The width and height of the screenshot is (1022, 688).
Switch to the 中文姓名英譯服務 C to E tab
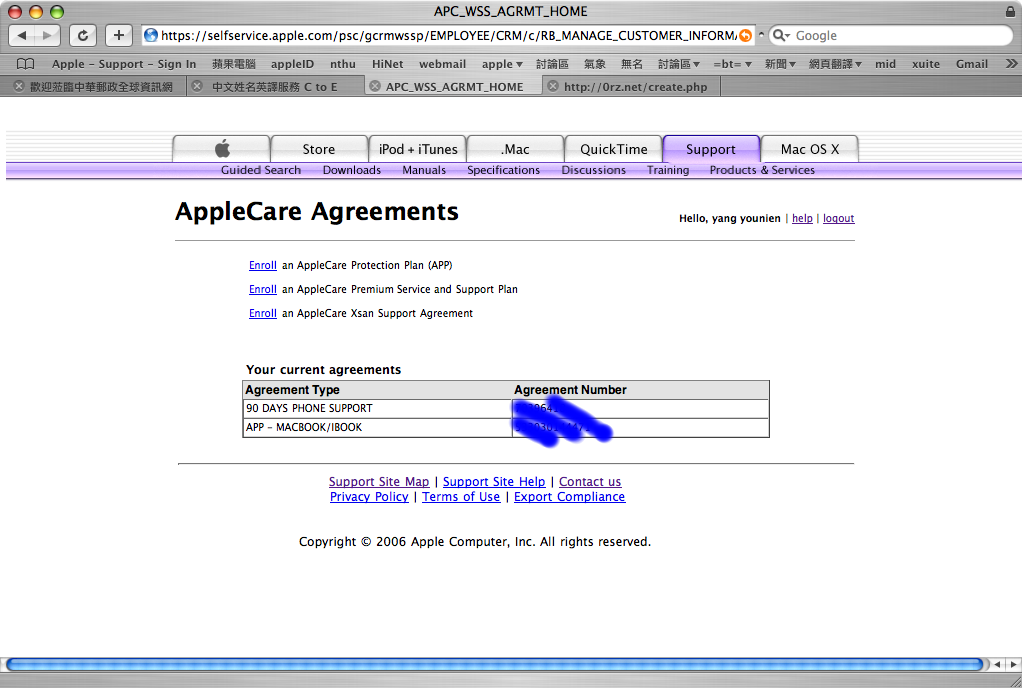tap(274, 87)
